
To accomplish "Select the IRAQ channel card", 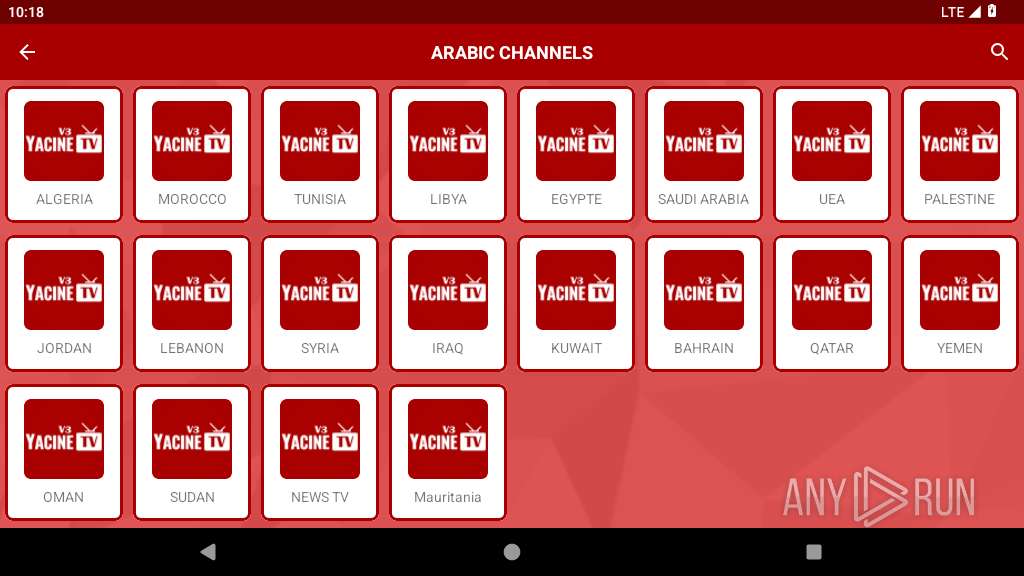I will [x=448, y=304].
